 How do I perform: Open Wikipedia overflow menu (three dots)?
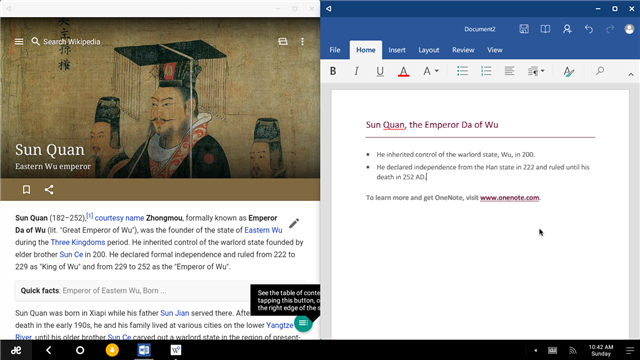(302, 42)
